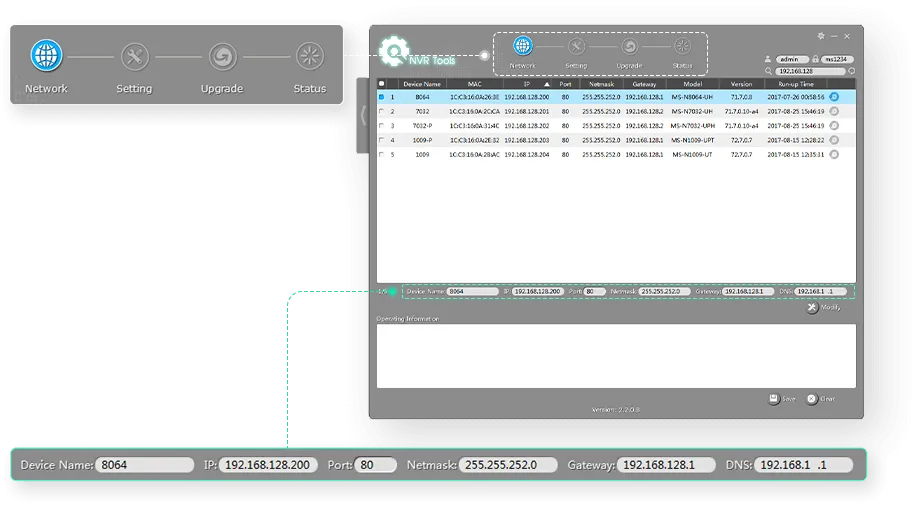917x505 pixels.
Task: Check the checkbox for row 3 (7032-P)
Action: pos(382,126)
